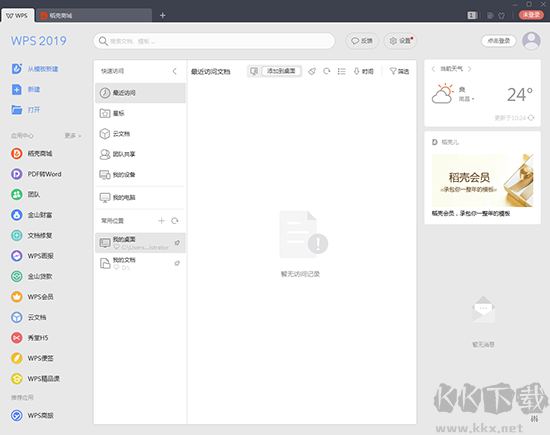Open the WPS便签 notes app
Viewport: 550px width, 435px height.
[x=32, y=358]
